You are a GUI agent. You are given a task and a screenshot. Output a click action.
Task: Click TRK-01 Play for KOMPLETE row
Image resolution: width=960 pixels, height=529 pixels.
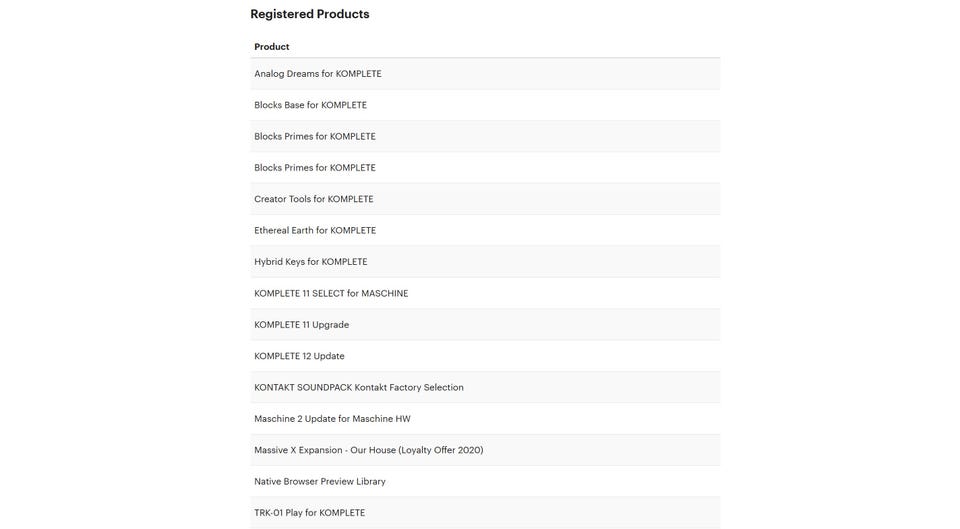pyautogui.click(x=485, y=512)
